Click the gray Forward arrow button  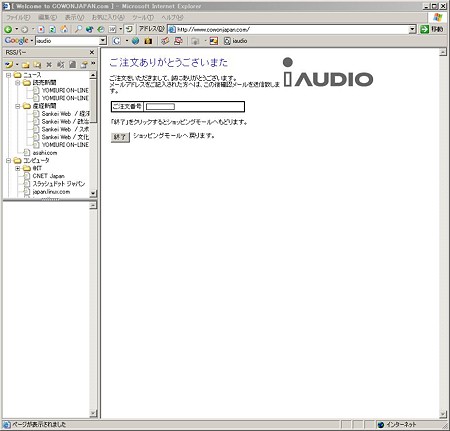click(x=25, y=30)
